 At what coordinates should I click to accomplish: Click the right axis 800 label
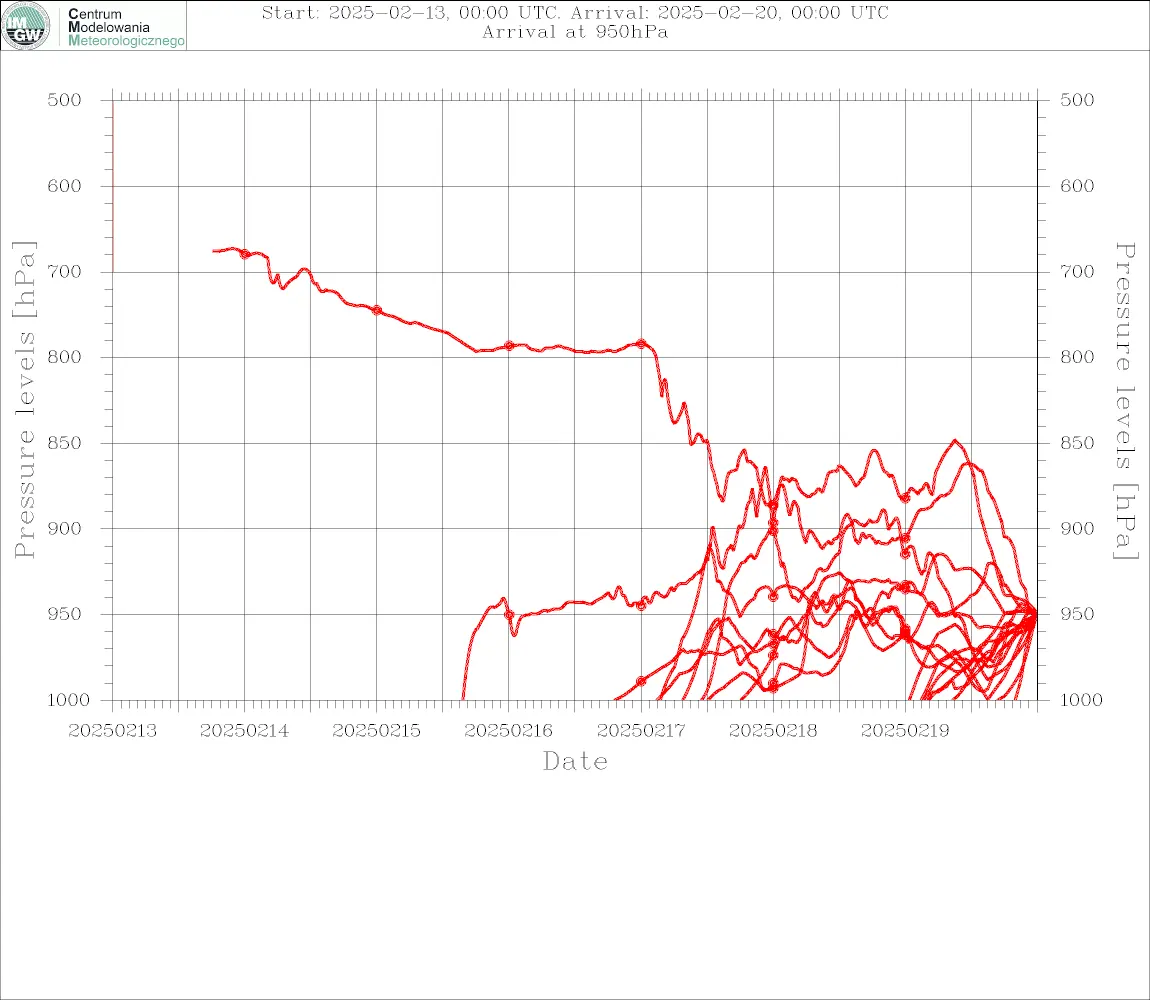coord(1077,357)
